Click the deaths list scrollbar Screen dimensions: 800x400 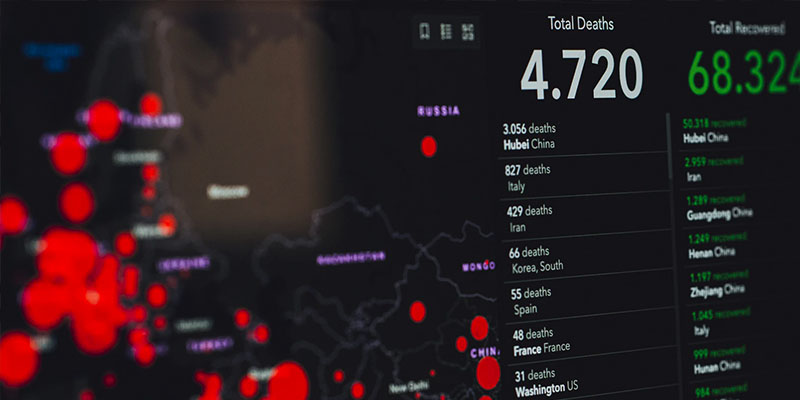[670, 146]
